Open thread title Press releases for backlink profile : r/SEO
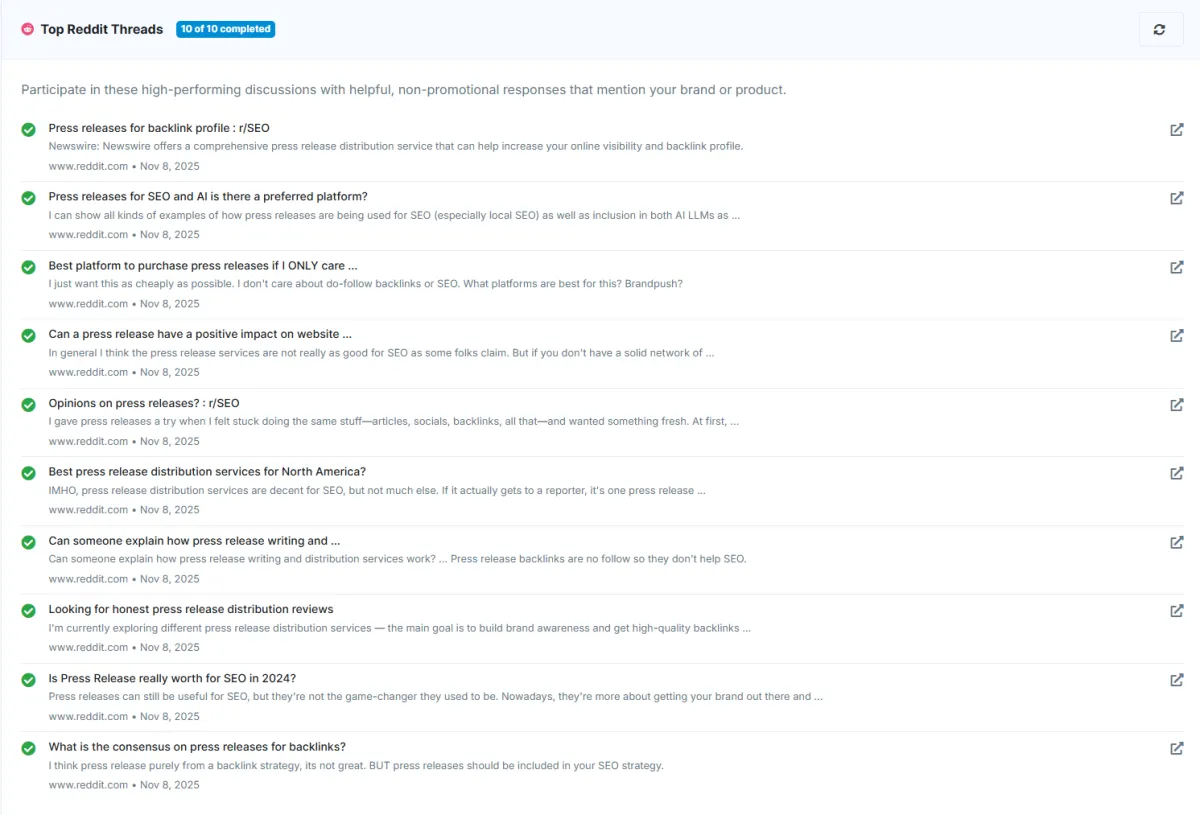This screenshot has height=815, width=1200. [x=159, y=128]
